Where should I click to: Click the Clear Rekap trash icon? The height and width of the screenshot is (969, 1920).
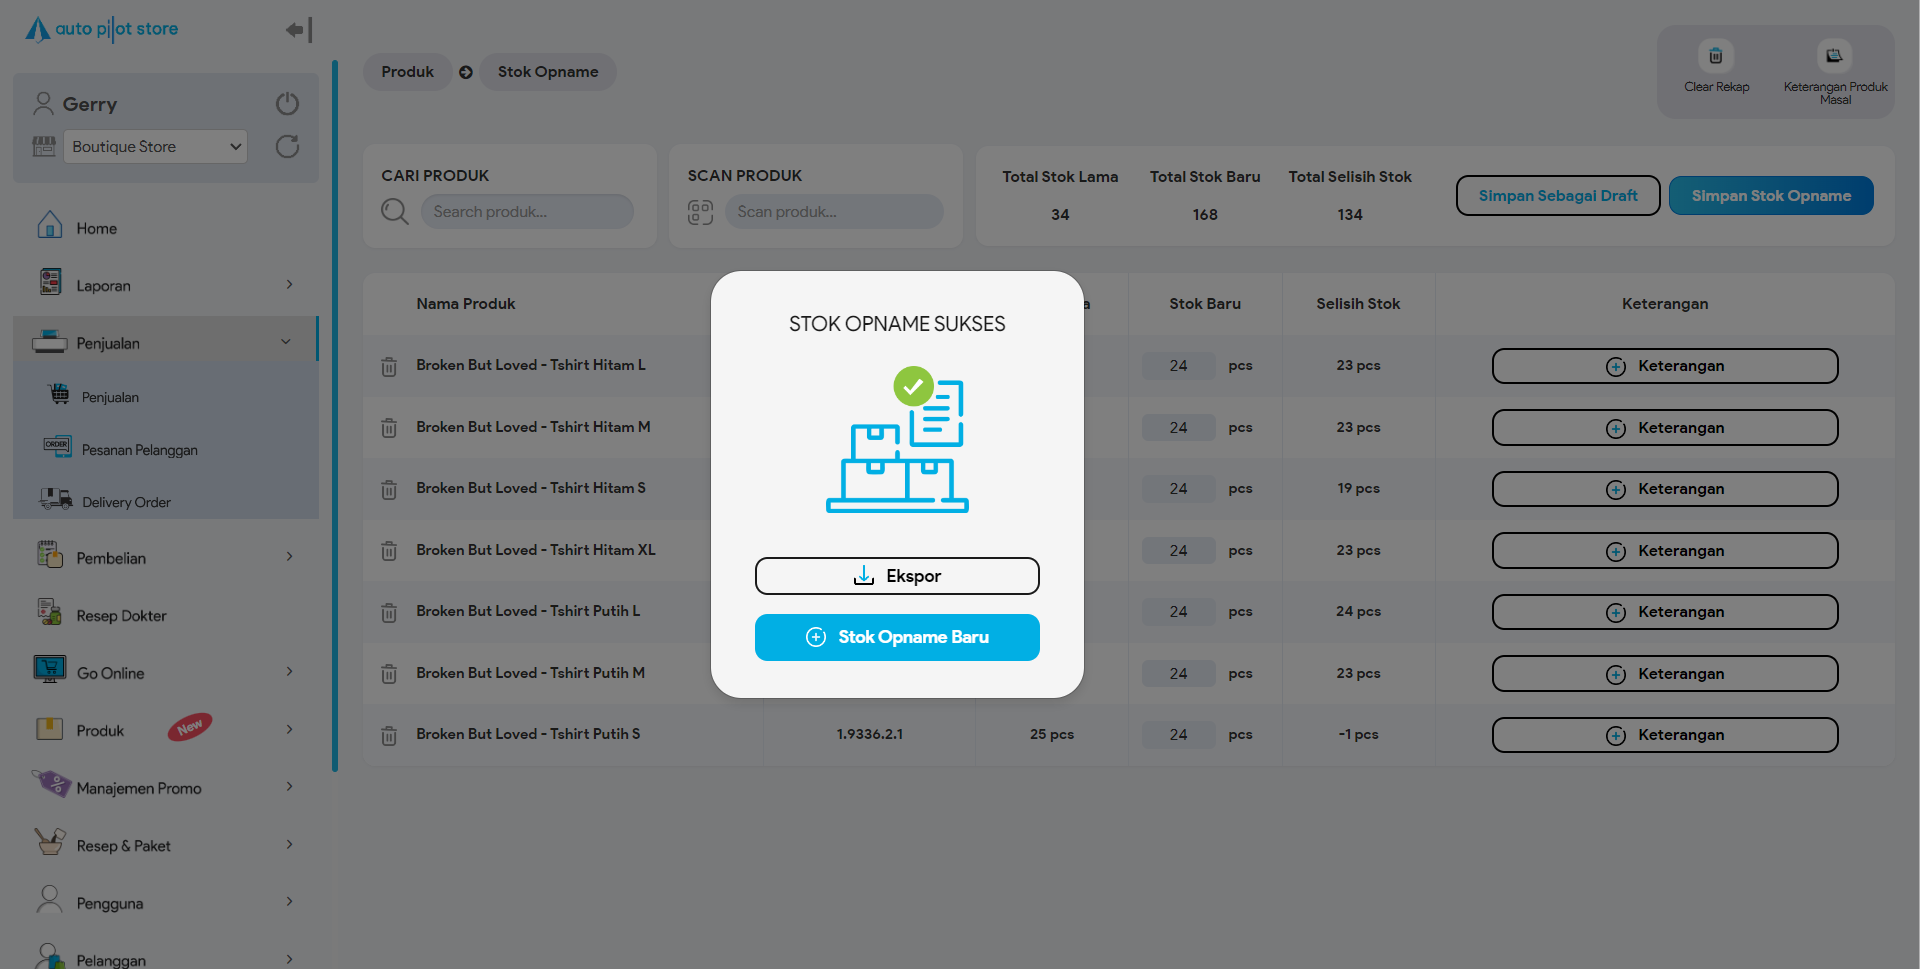tap(1715, 57)
